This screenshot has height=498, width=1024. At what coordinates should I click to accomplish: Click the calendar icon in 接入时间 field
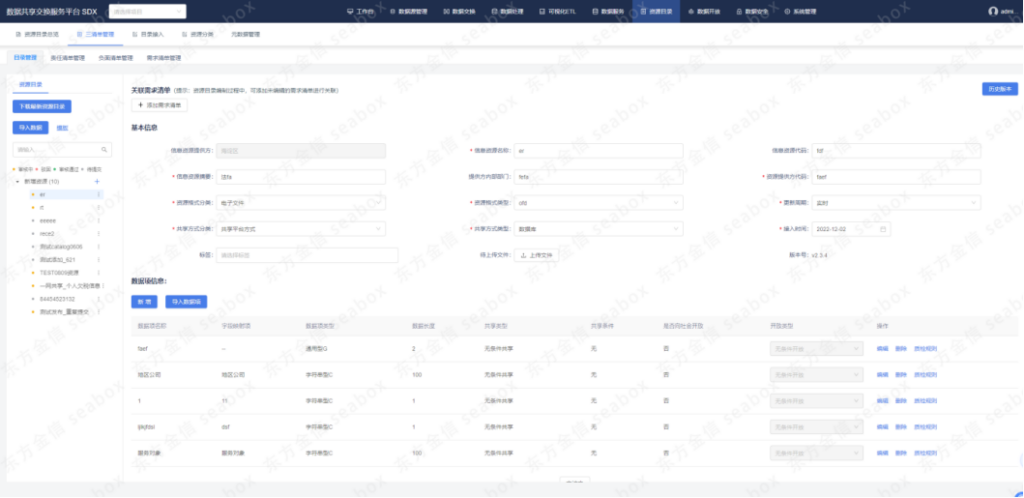(883, 229)
